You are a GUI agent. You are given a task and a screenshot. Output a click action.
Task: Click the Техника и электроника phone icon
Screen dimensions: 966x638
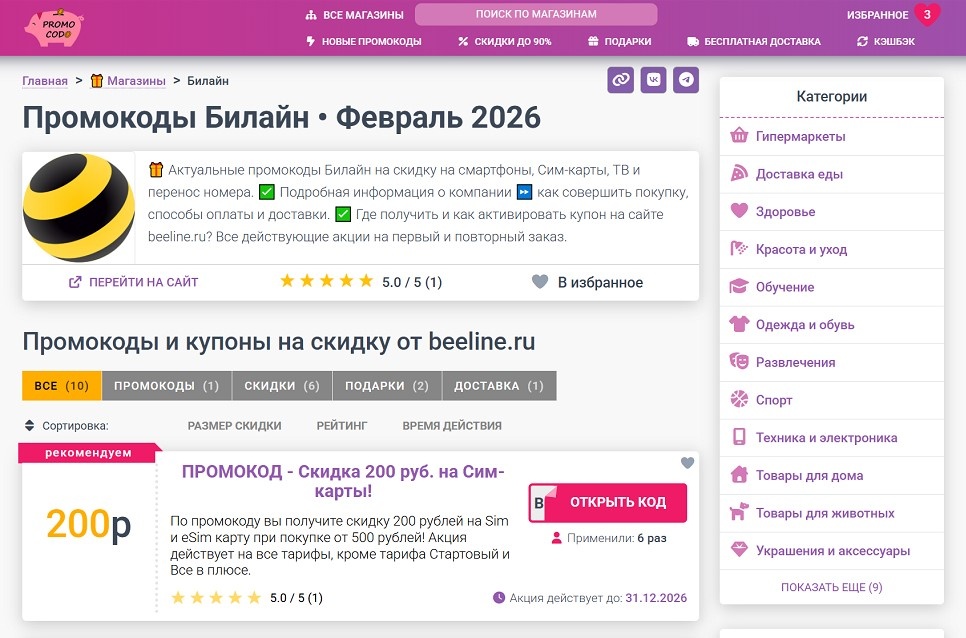739,437
